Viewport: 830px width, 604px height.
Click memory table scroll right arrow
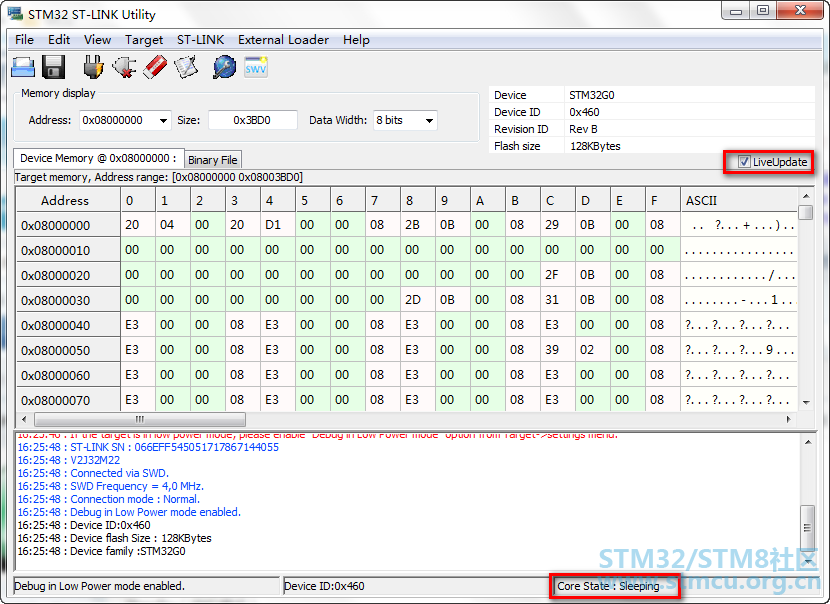[x=789, y=419]
